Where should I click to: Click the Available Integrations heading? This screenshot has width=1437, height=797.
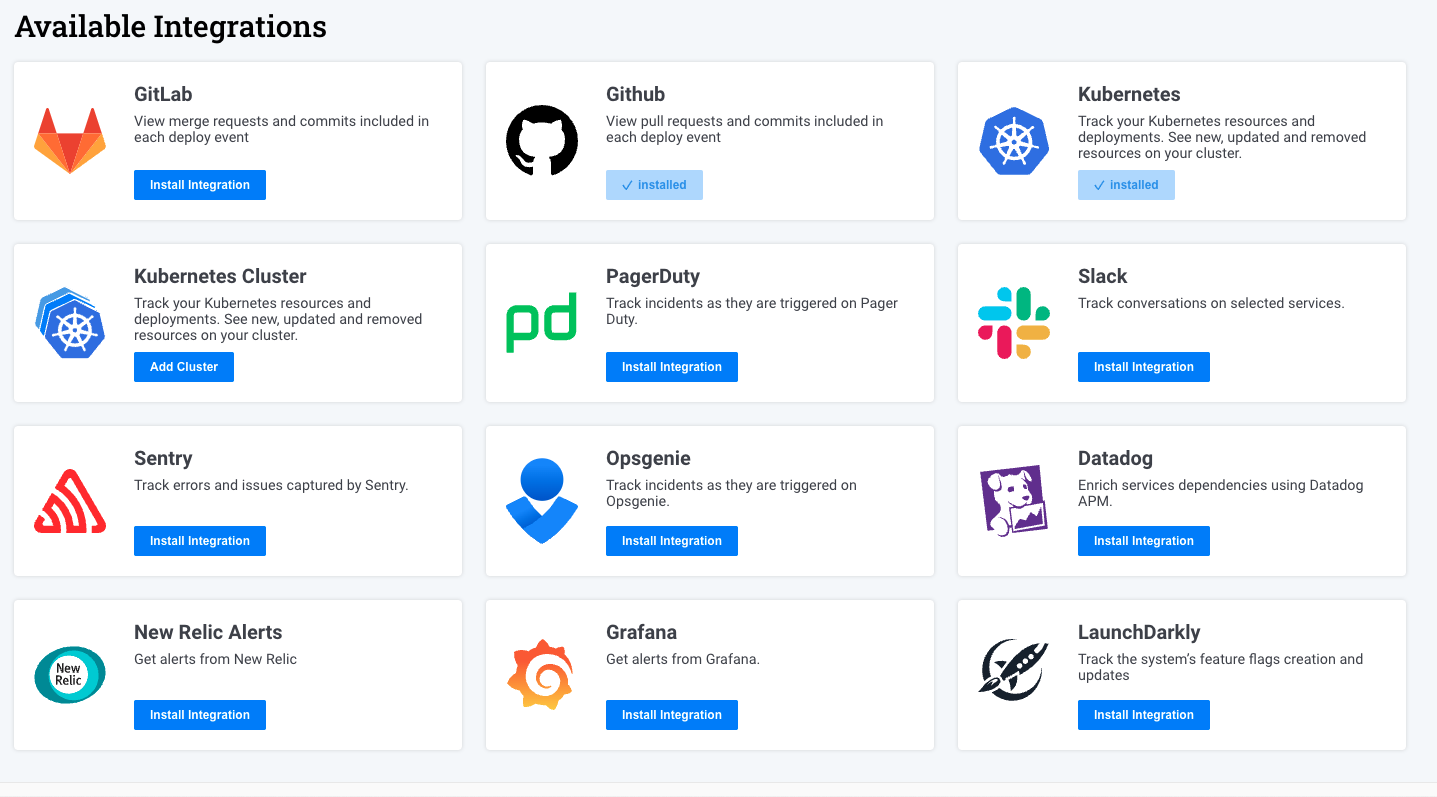tap(171, 27)
